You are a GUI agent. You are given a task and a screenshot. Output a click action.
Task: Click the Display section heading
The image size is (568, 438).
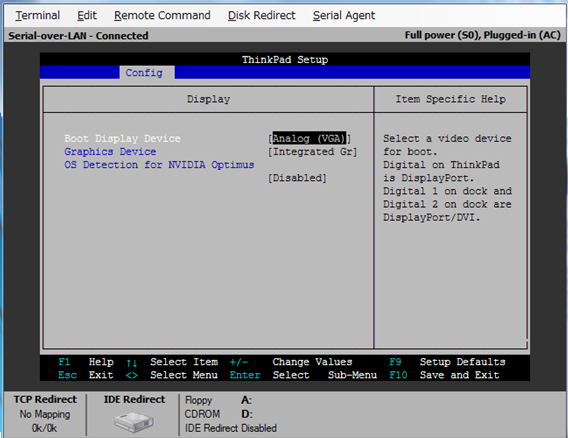point(209,99)
